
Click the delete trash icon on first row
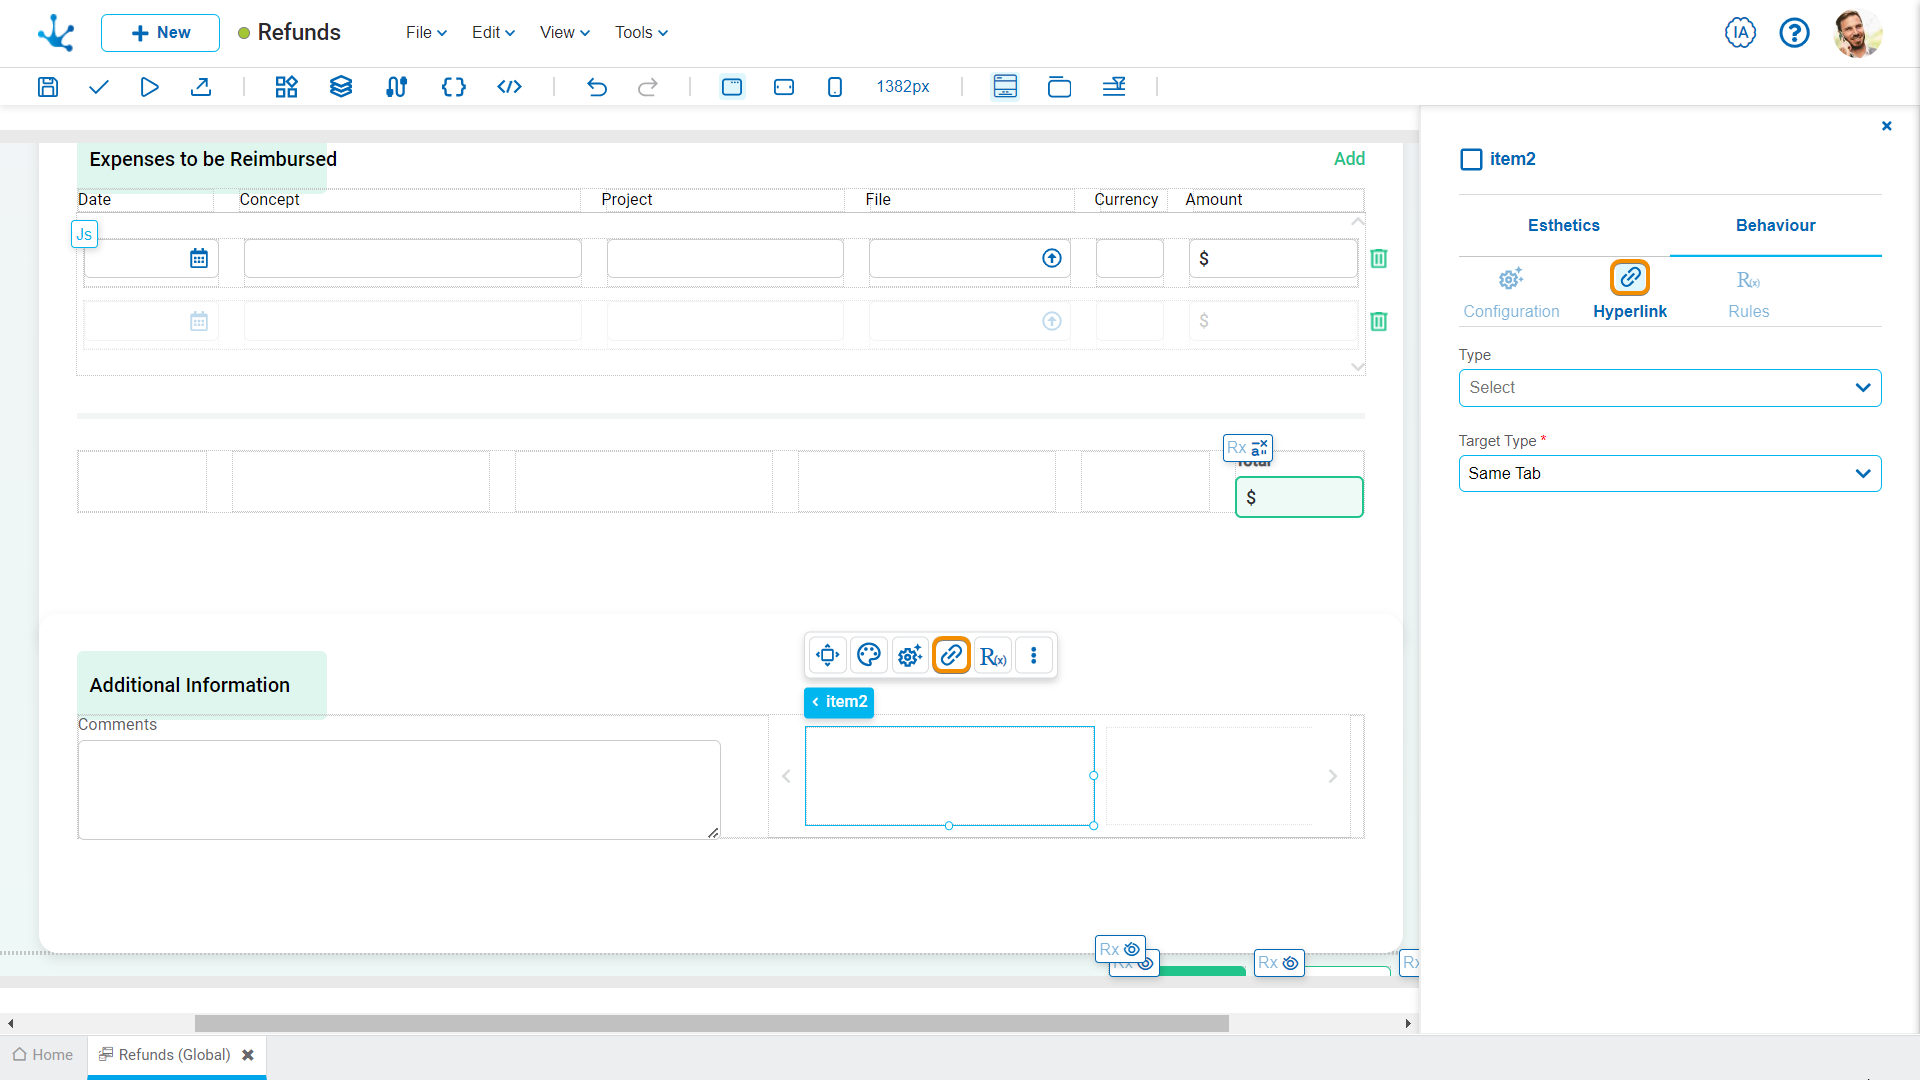1379,258
